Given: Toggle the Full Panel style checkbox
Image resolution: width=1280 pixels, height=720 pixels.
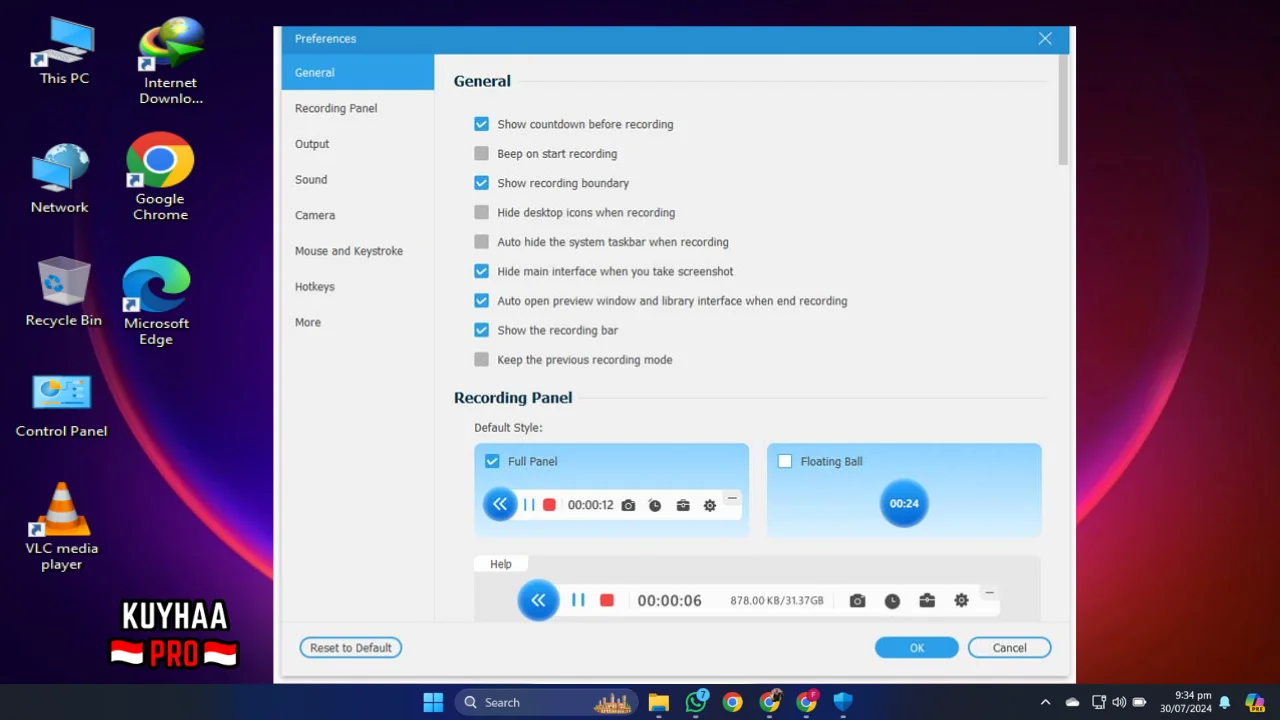Looking at the screenshot, I should coord(492,461).
